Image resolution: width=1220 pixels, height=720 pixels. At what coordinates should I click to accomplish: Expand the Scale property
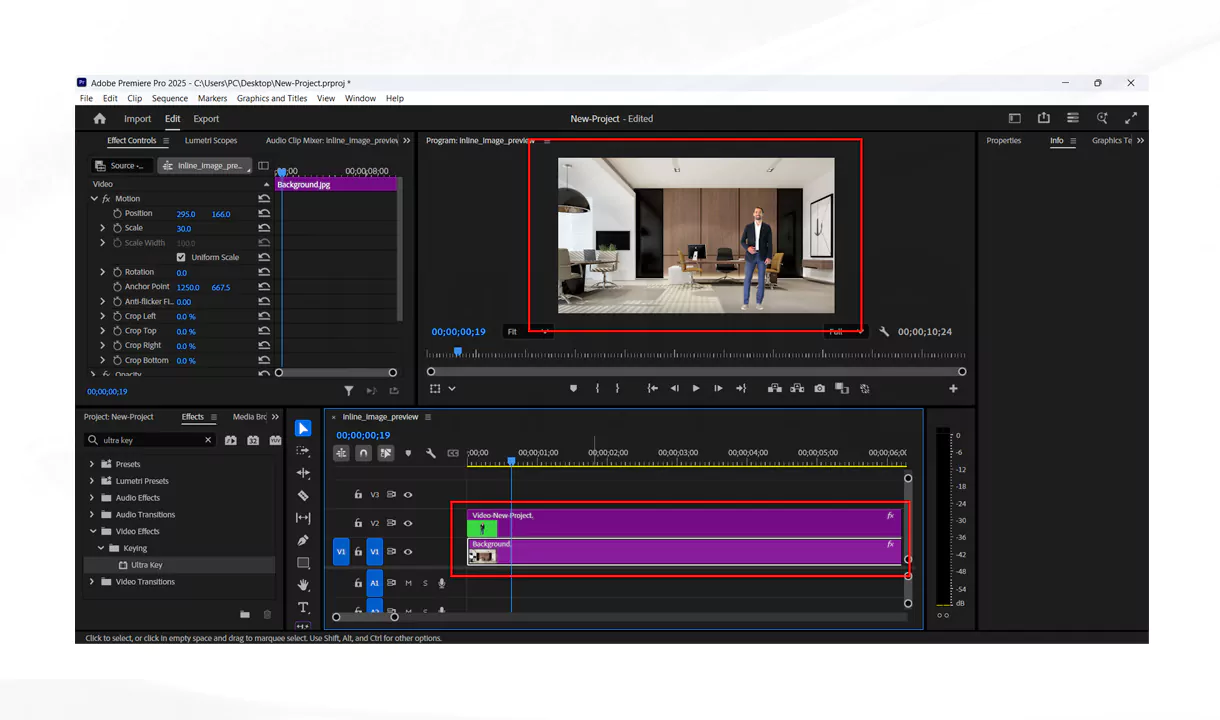coord(102,228)
